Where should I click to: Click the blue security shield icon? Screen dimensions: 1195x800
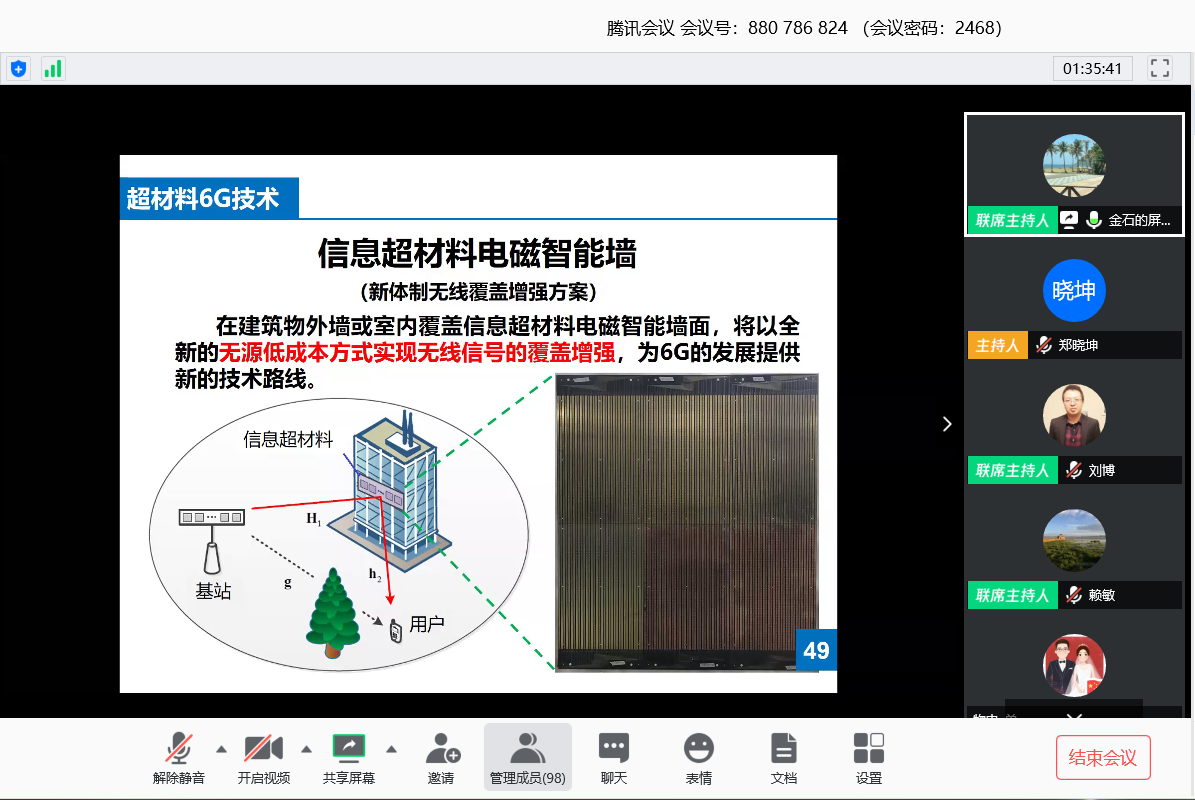pyautogui.click(x=18, y=69)
